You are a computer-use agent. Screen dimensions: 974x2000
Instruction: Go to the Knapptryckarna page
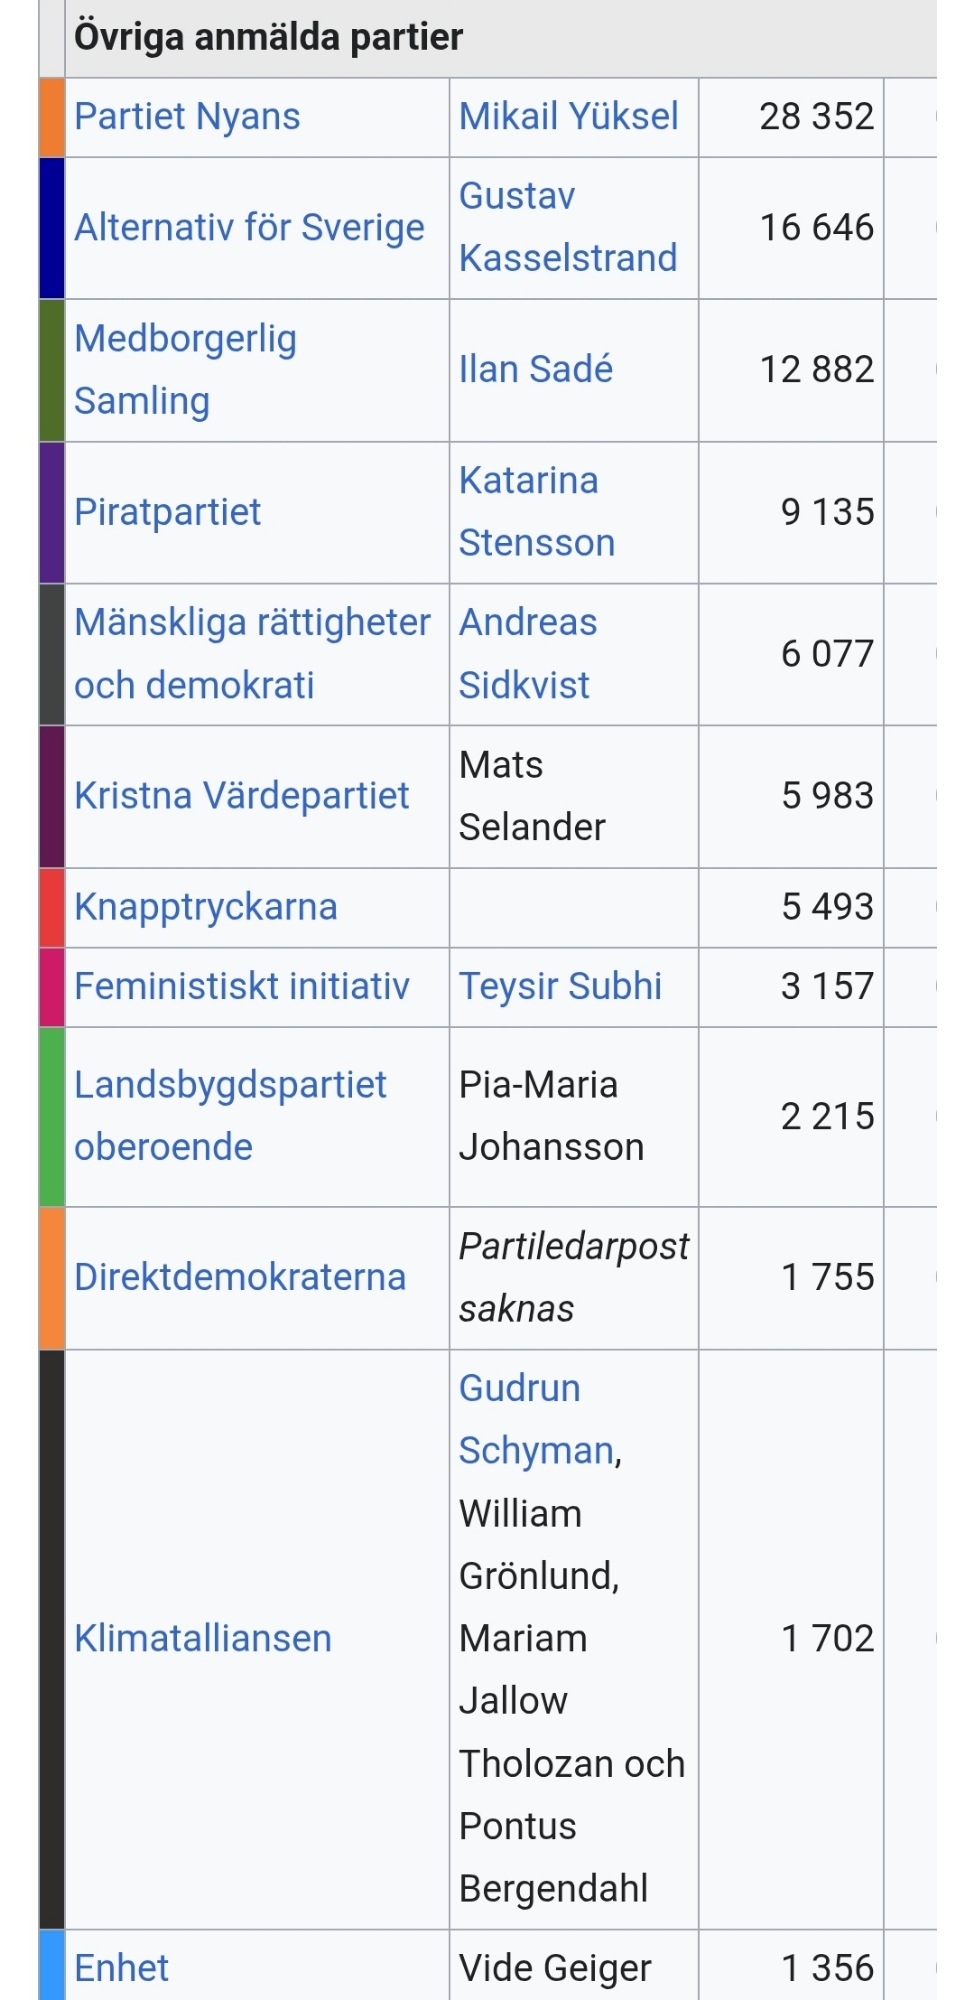205,907
